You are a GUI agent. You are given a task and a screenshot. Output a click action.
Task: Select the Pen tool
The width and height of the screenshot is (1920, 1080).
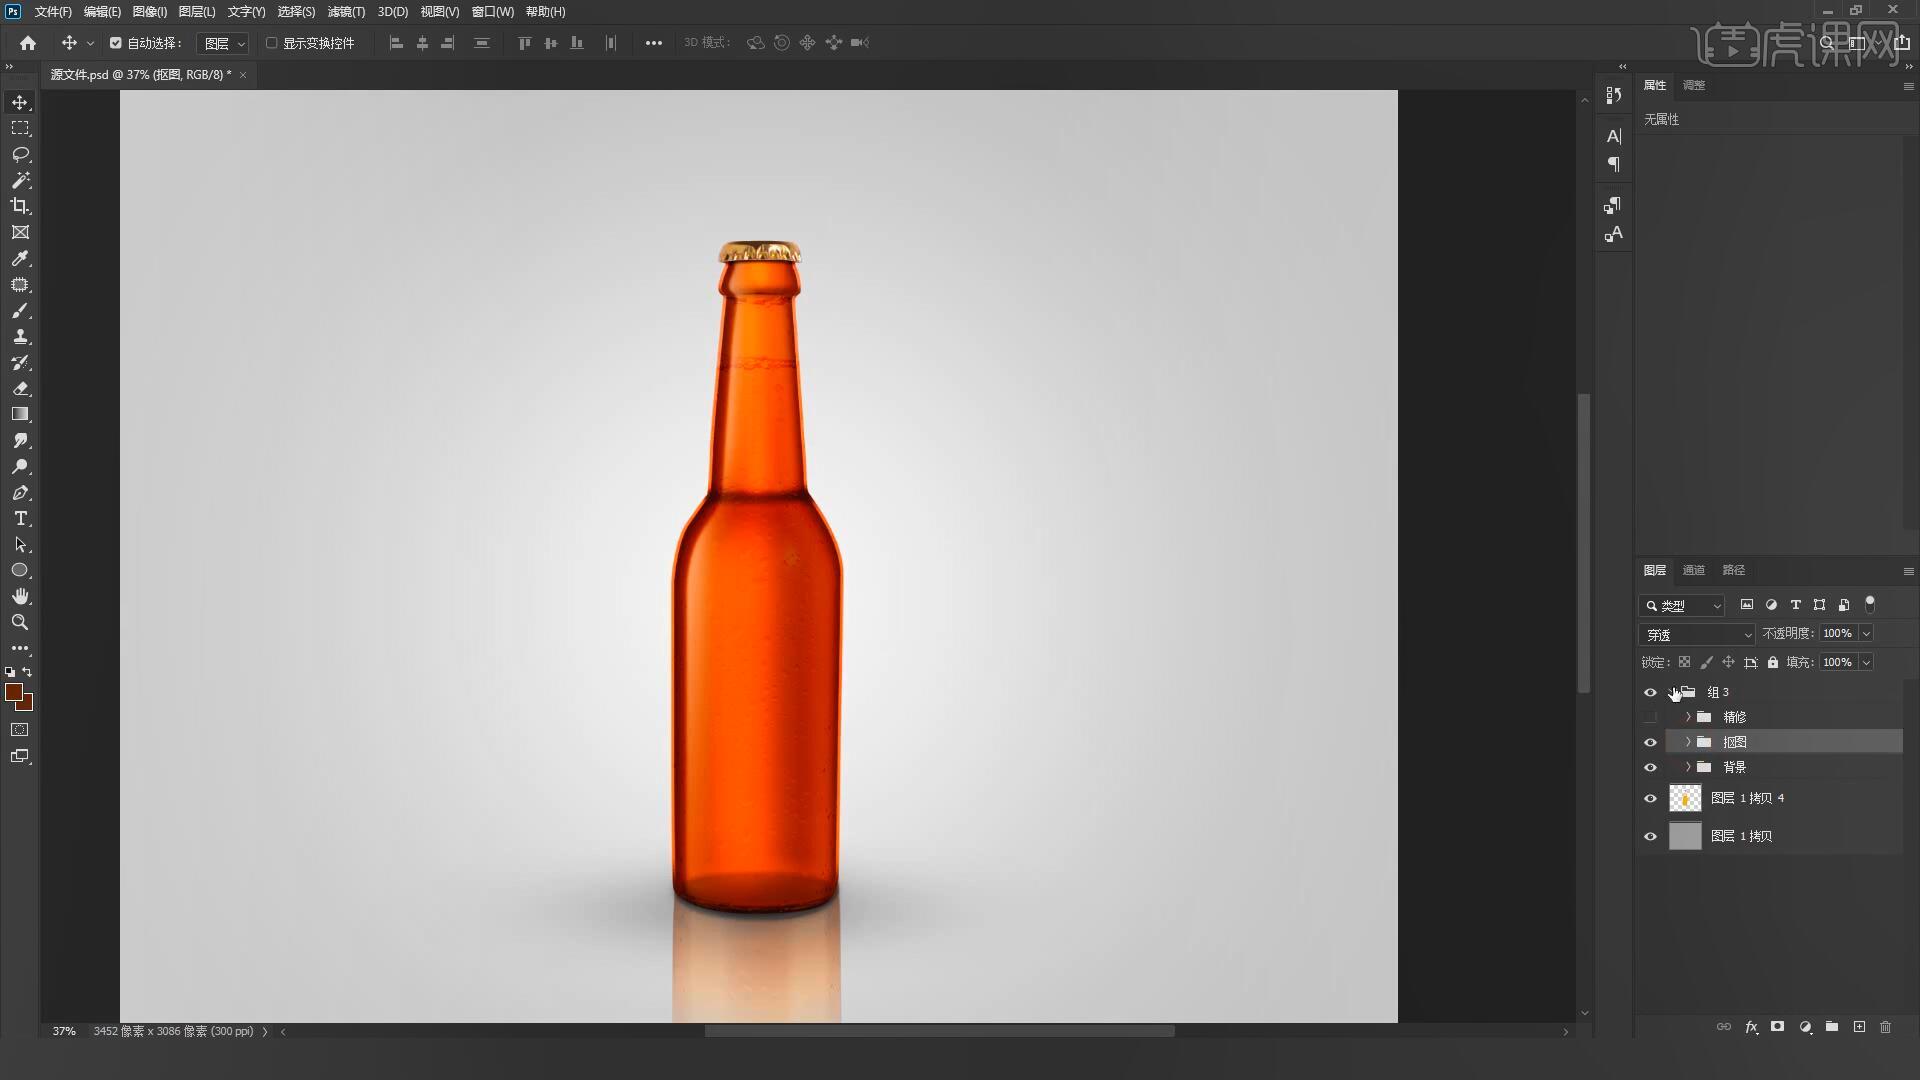pos(20,492)
